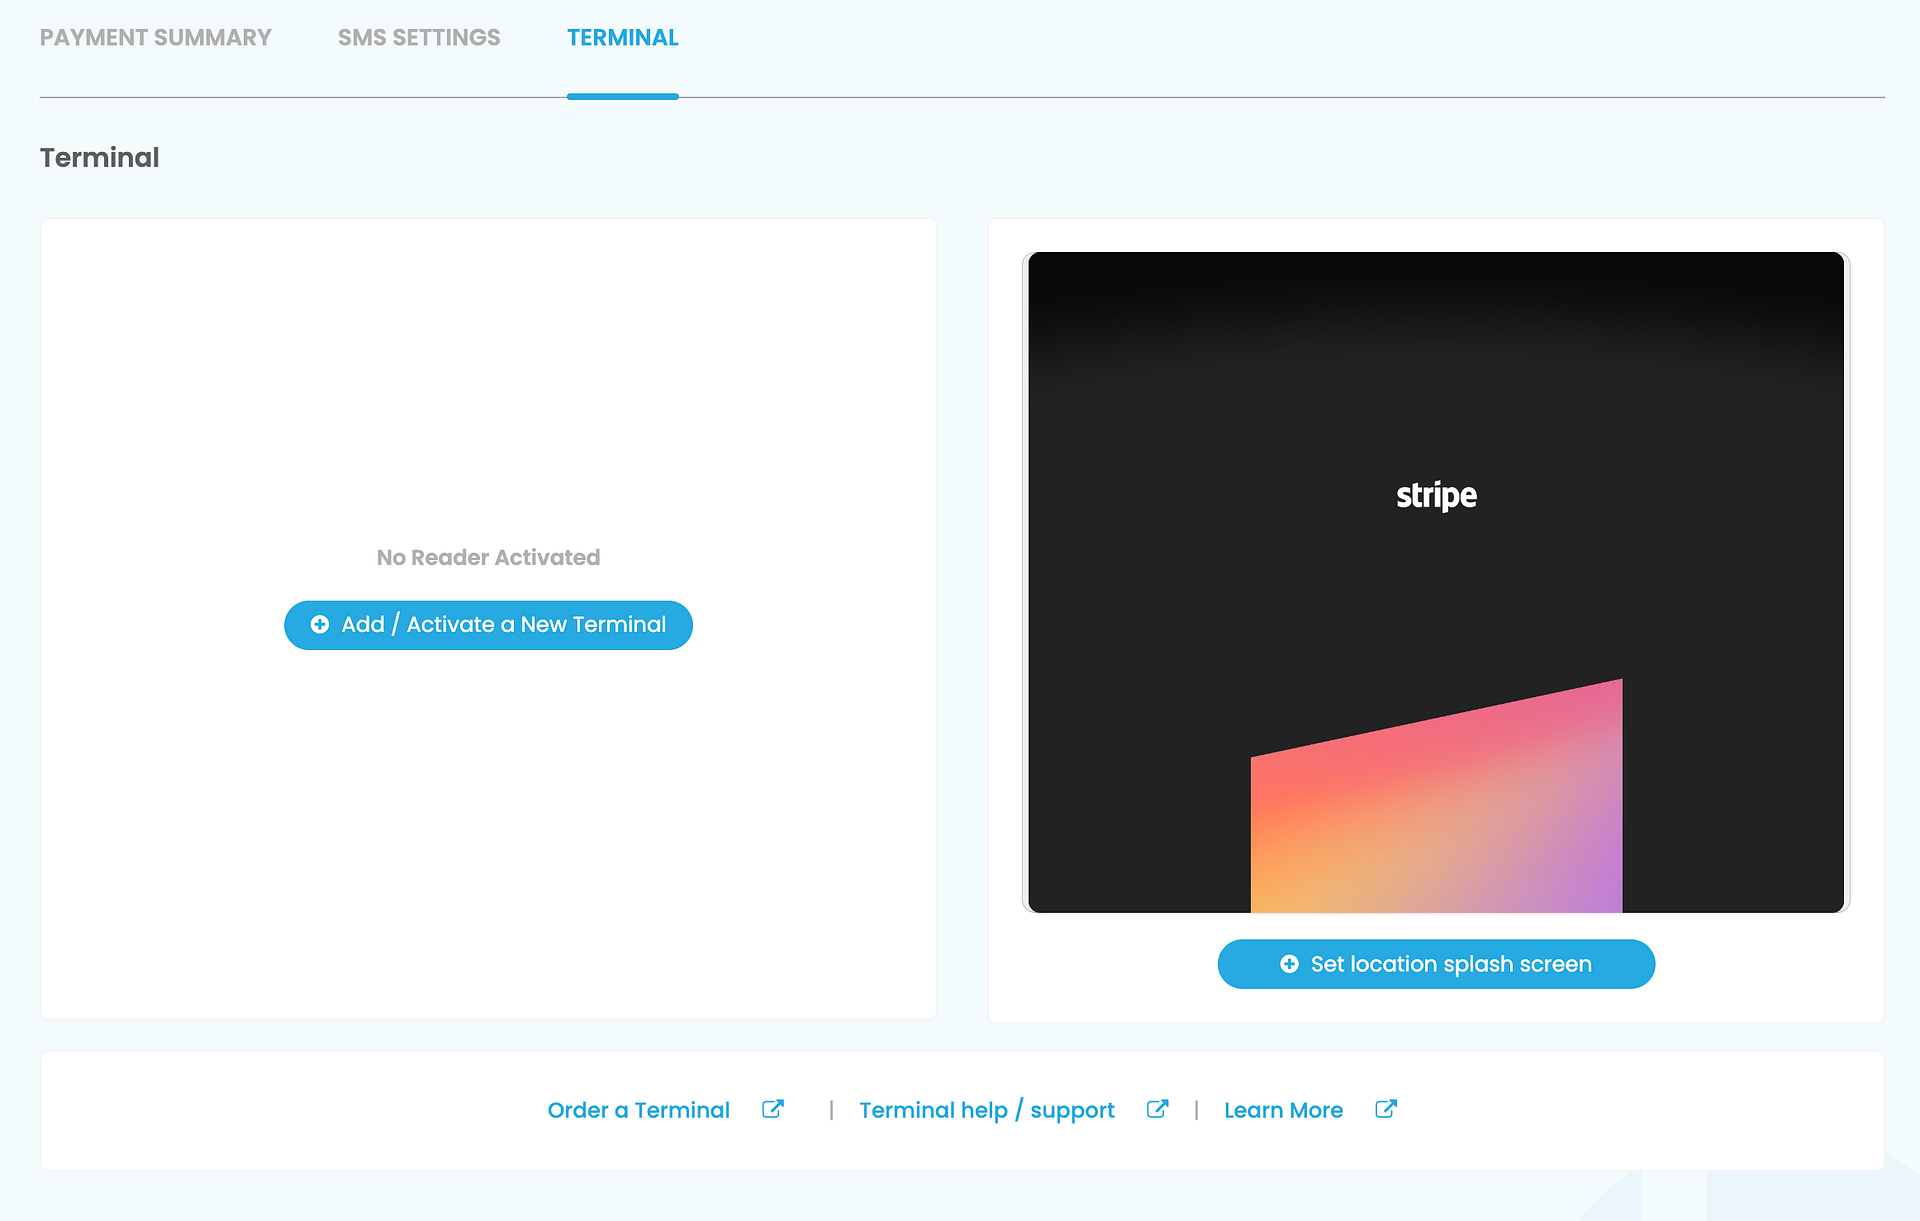
Task: Click external-link icon beside Learn More
Action: click(x=1385, y=1109)
